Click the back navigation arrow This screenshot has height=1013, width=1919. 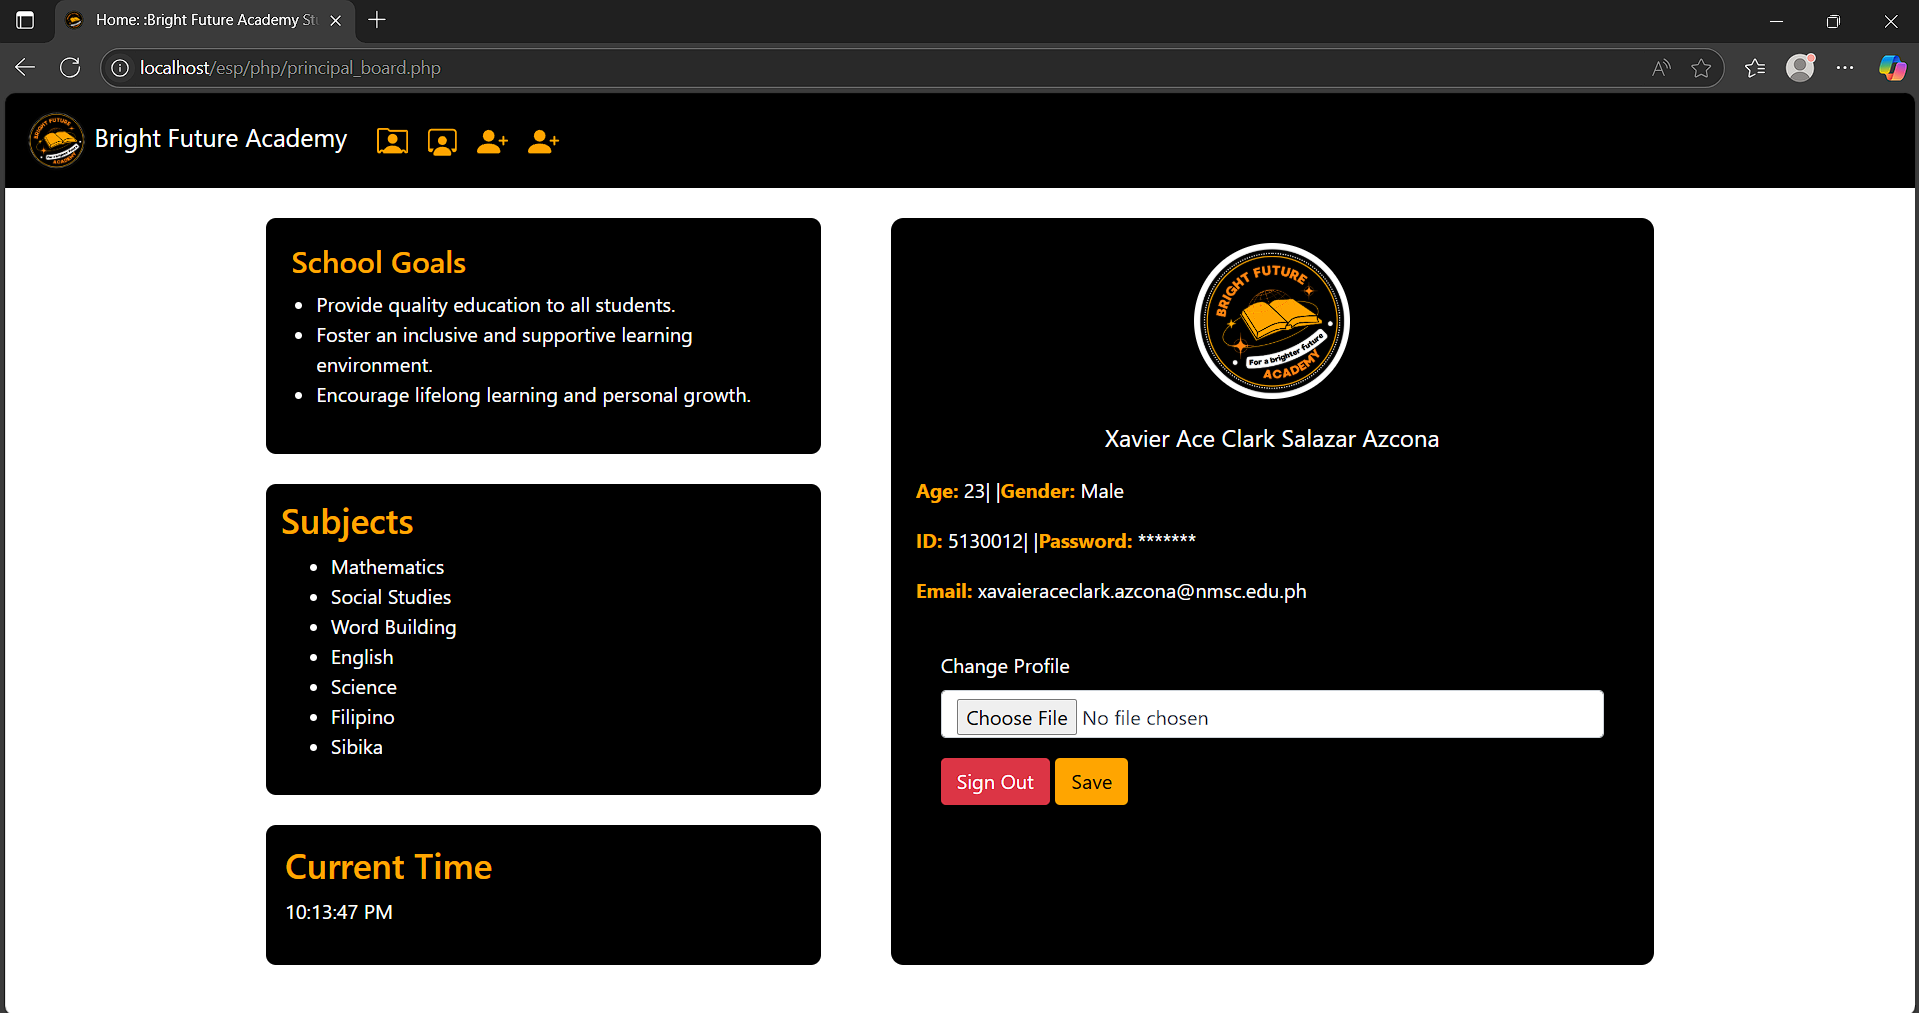24,67
